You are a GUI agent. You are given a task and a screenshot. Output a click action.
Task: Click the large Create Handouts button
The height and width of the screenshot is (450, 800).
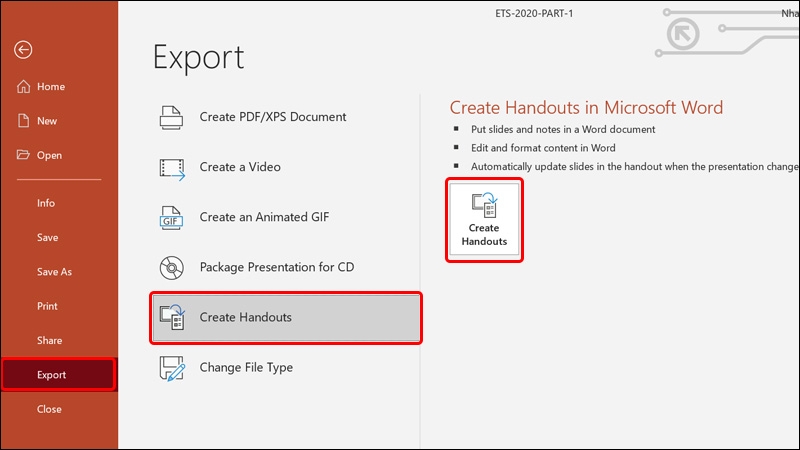point(484,220)
